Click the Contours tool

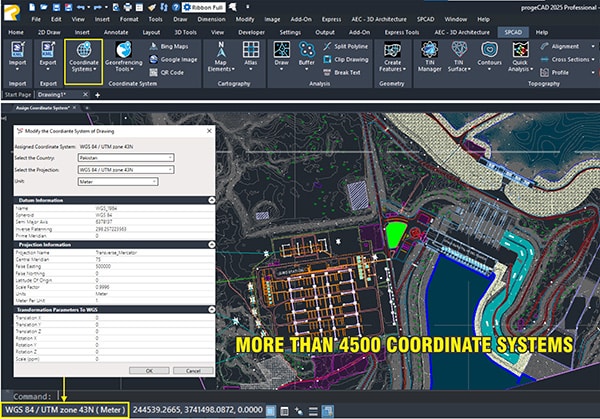tap(489, 56)
